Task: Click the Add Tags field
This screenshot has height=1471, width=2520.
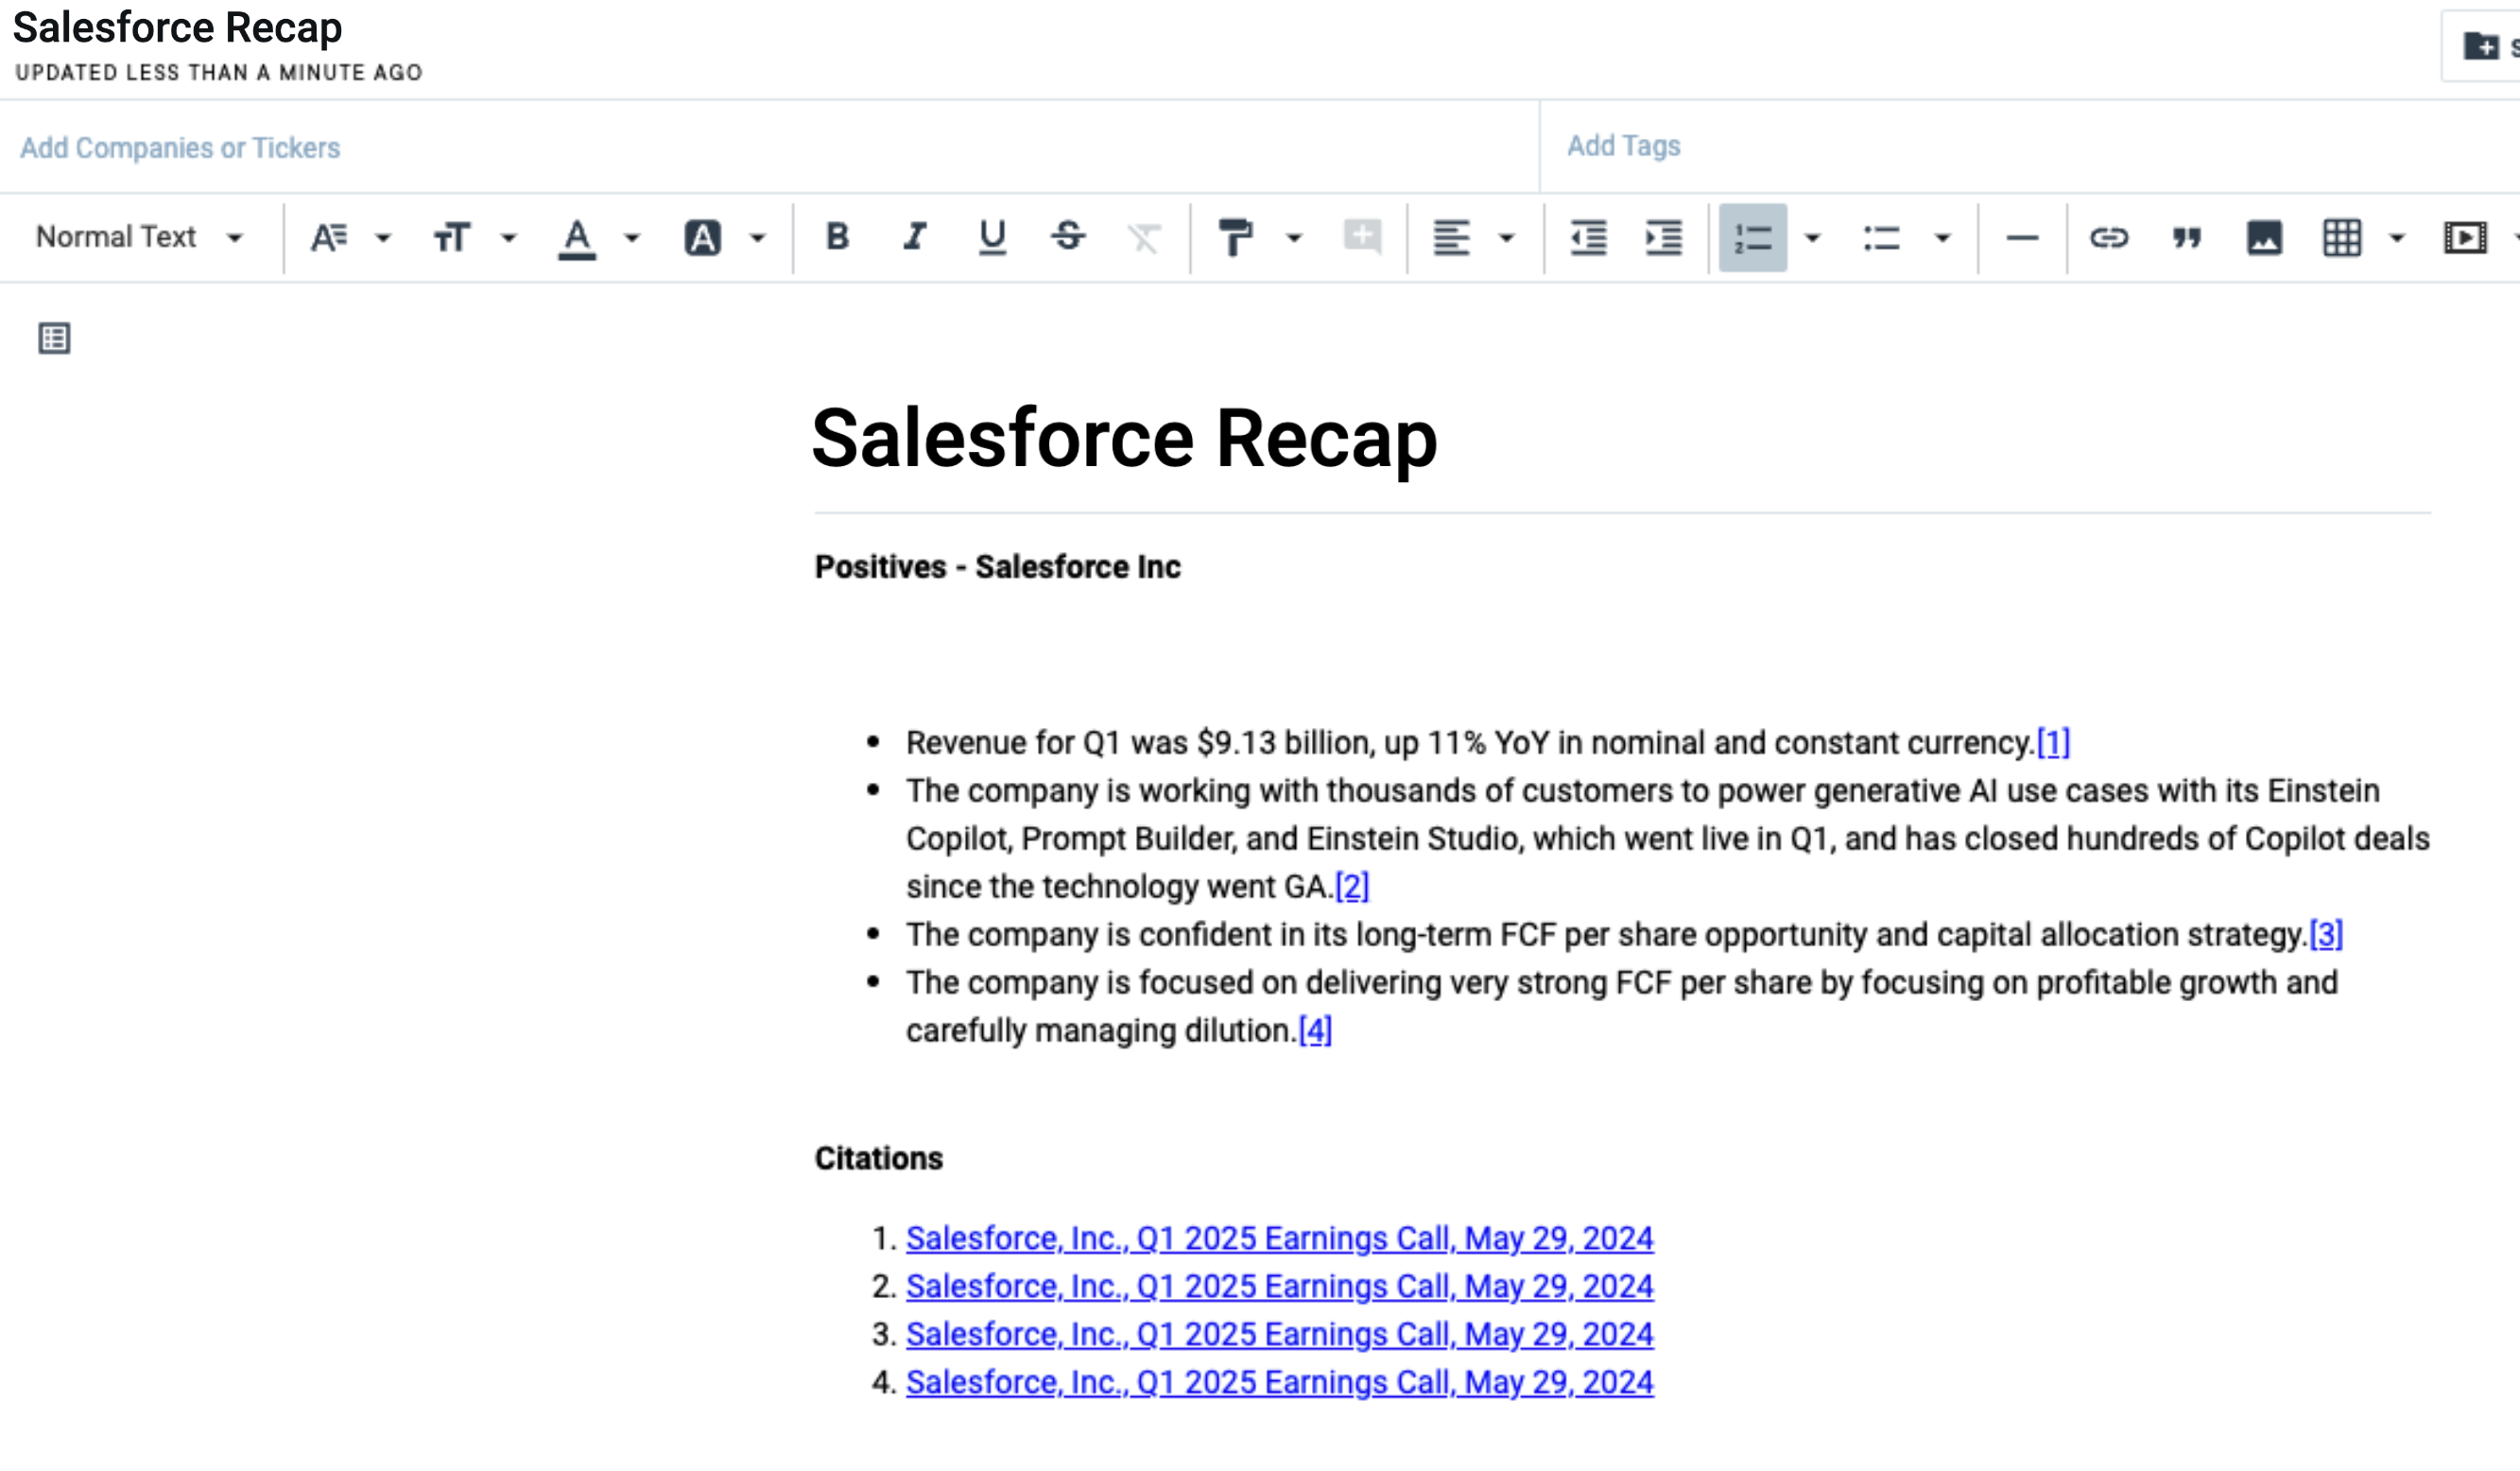Action: (x=2030, y=146)
